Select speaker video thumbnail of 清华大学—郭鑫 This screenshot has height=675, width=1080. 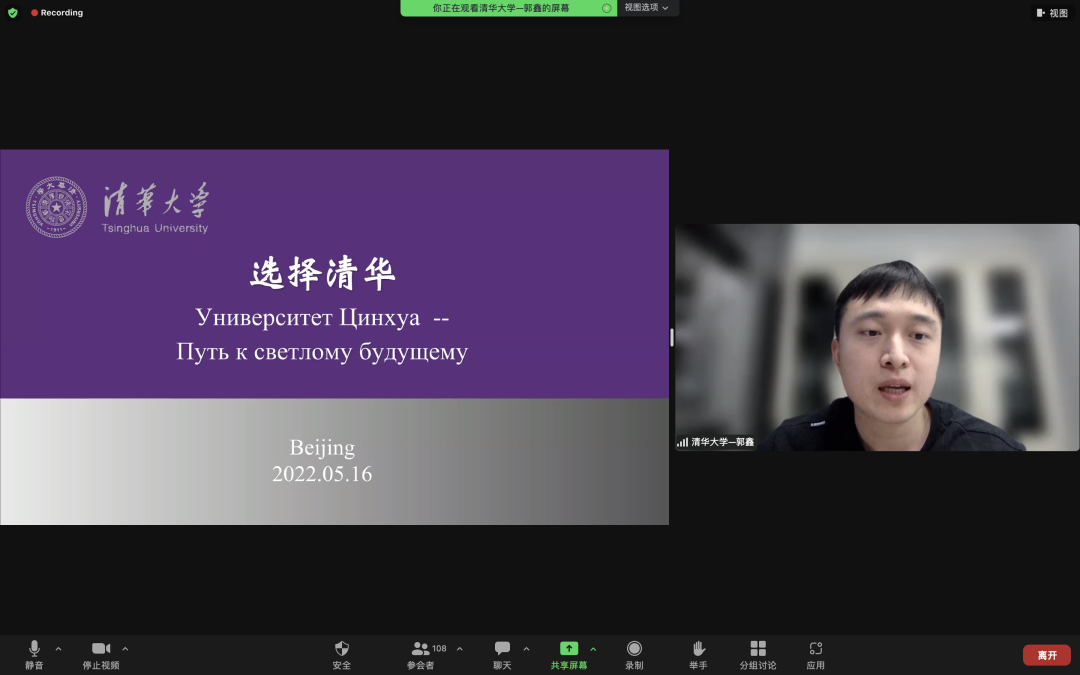click(877, 337)
